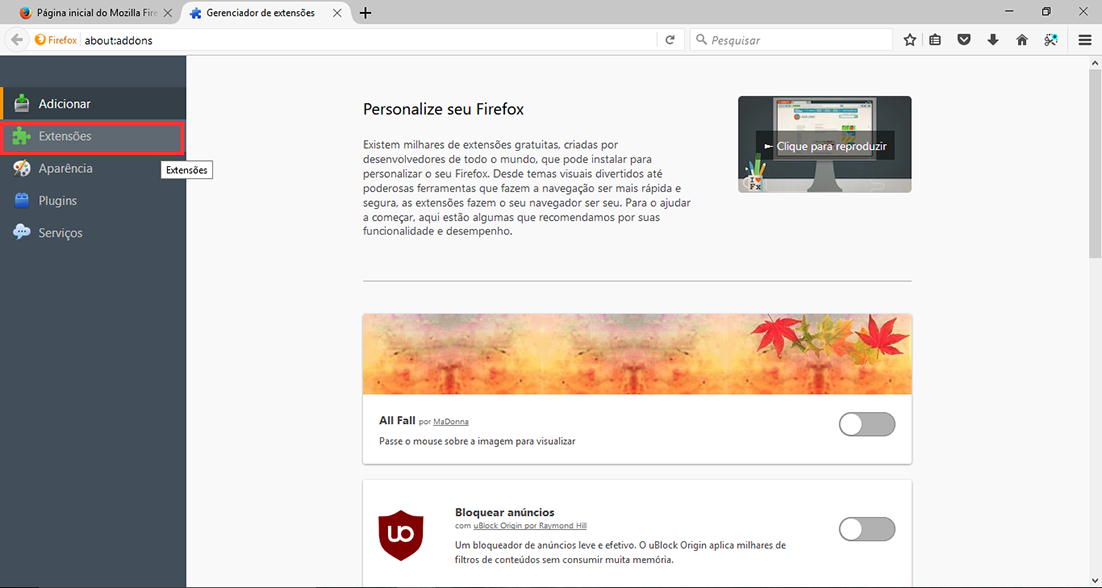Click the Personalize seu Firefox heading
The image size is (1102, 588).
point(443,110)
